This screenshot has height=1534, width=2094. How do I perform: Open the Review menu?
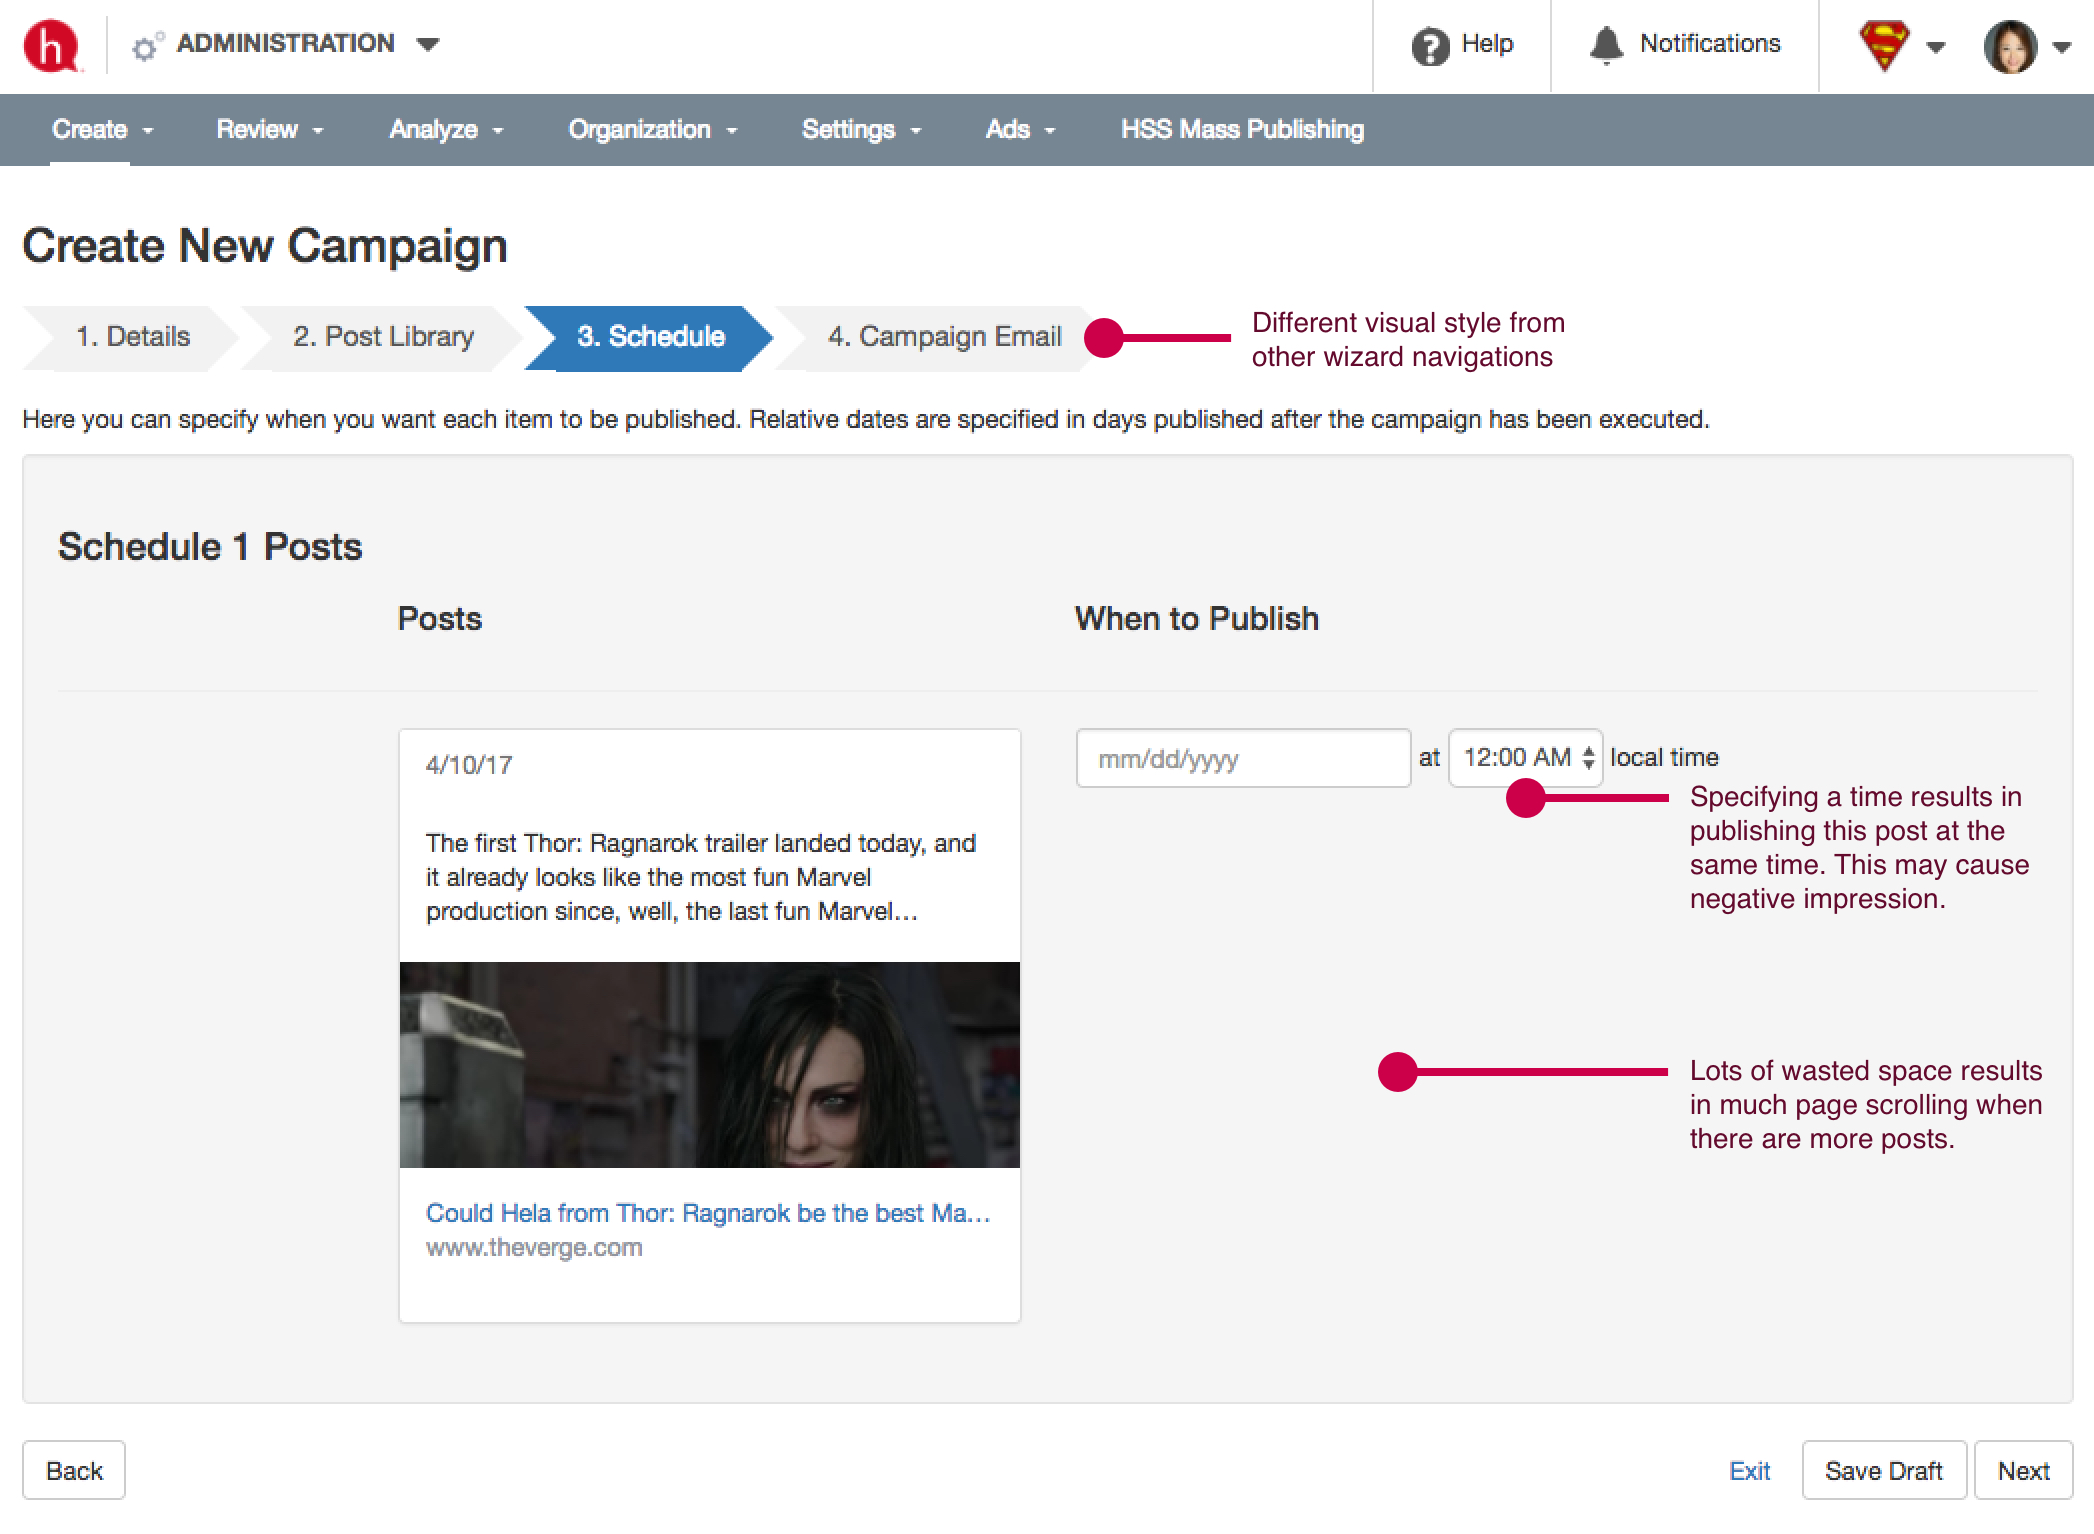pyautogui.click(x=270, y=130)
